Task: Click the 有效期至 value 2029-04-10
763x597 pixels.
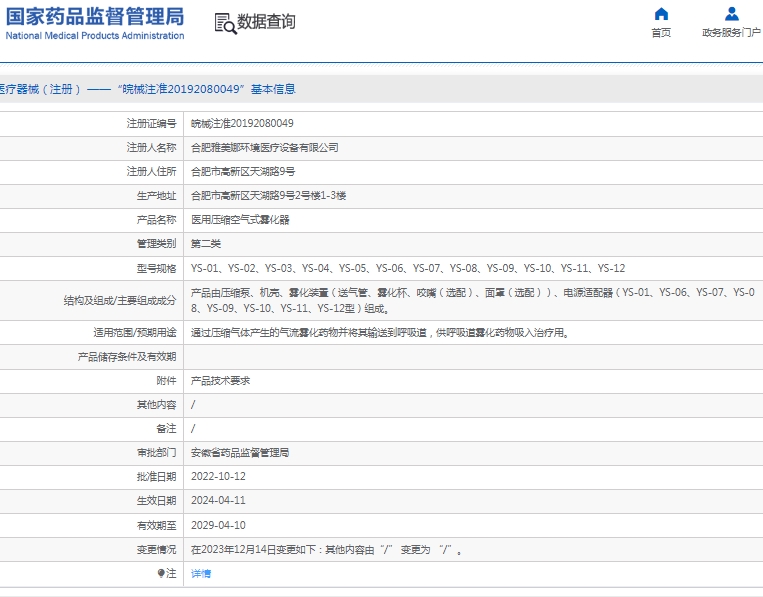Action: click(218, 525)
